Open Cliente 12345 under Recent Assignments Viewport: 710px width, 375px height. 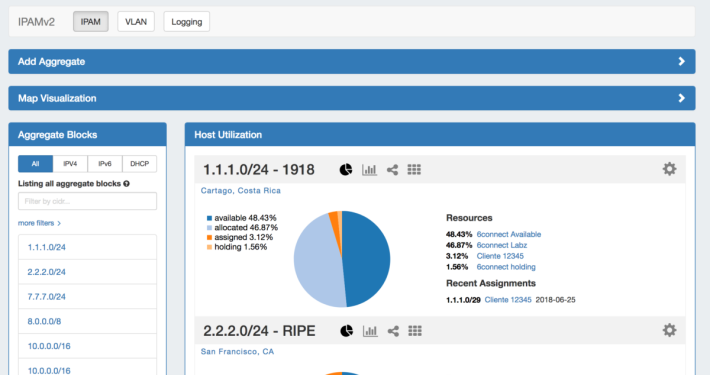click(508, 300)
